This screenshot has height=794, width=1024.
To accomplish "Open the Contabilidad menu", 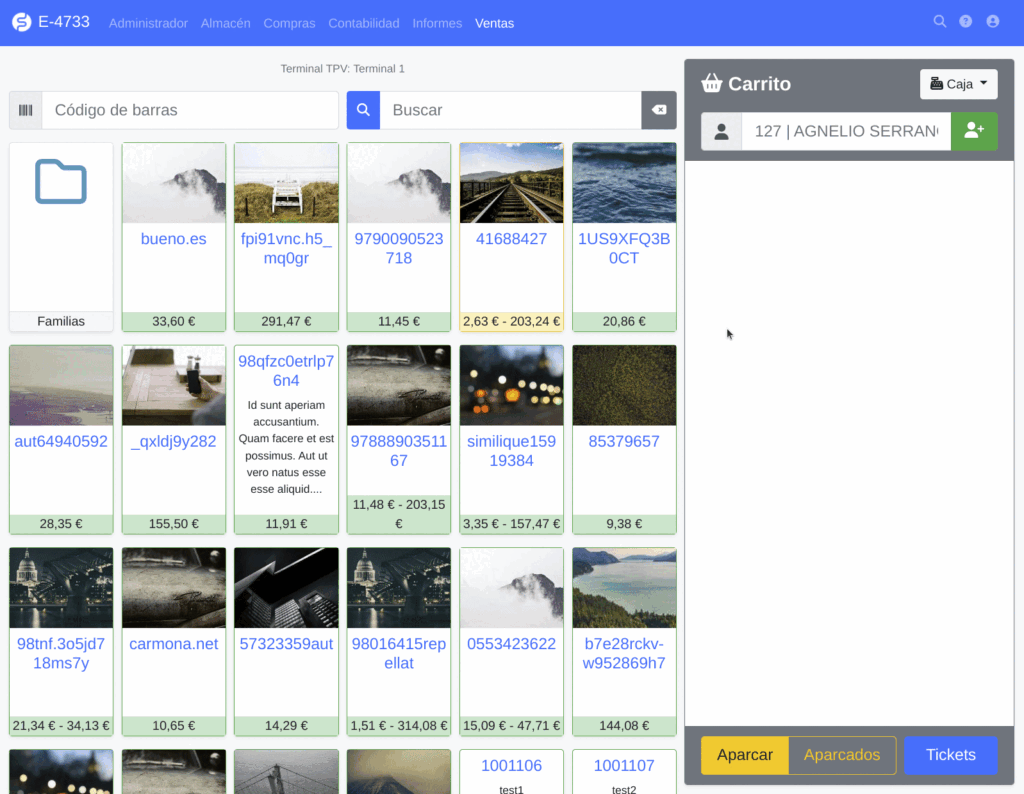I will [363, 23].
